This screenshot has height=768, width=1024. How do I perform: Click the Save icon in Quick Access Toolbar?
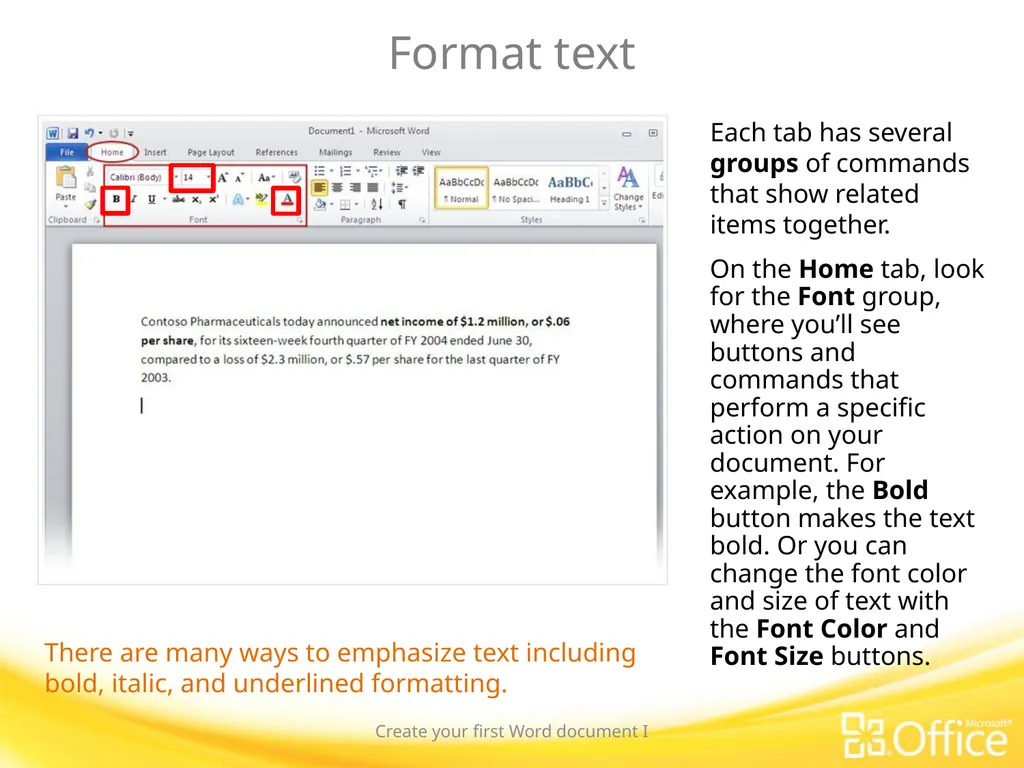[72, 133]
